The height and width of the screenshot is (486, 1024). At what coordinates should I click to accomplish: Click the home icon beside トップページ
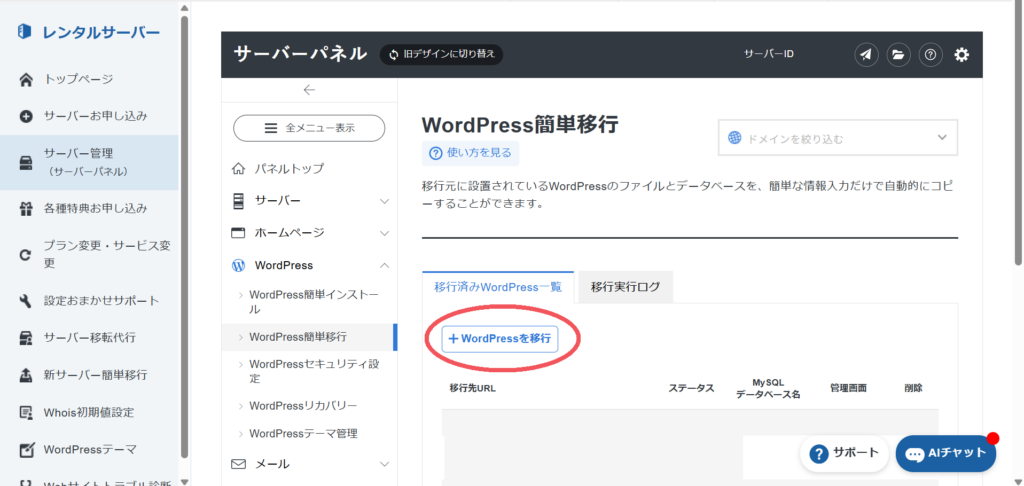25,80
